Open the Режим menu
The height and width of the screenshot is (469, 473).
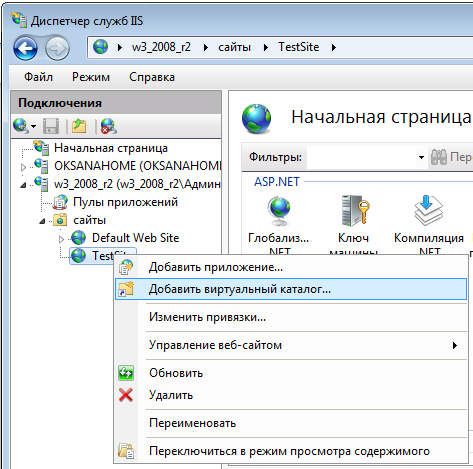[91, 77]
